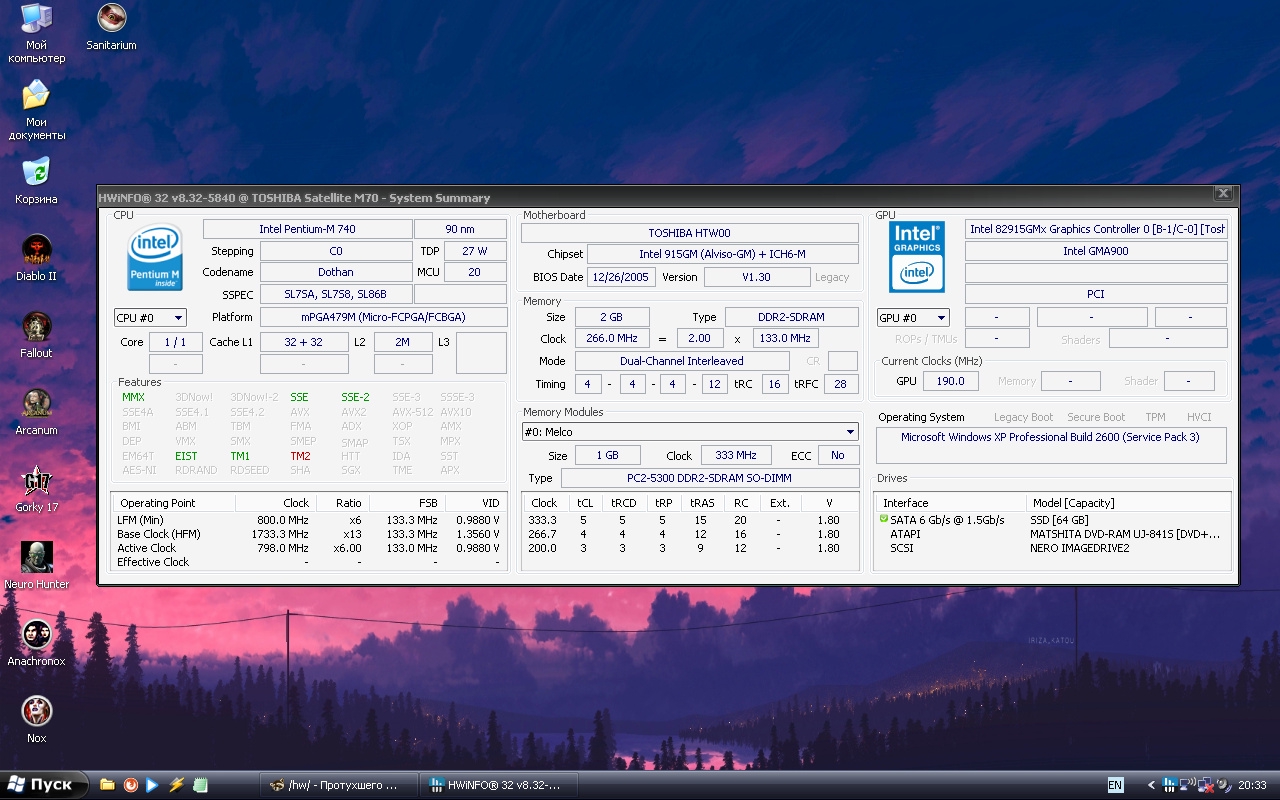Click the PC2-5300 DDR2-SDRAM SO-DIMM type field
This screenshot has height=800, width=1280.
coord(710,478)
